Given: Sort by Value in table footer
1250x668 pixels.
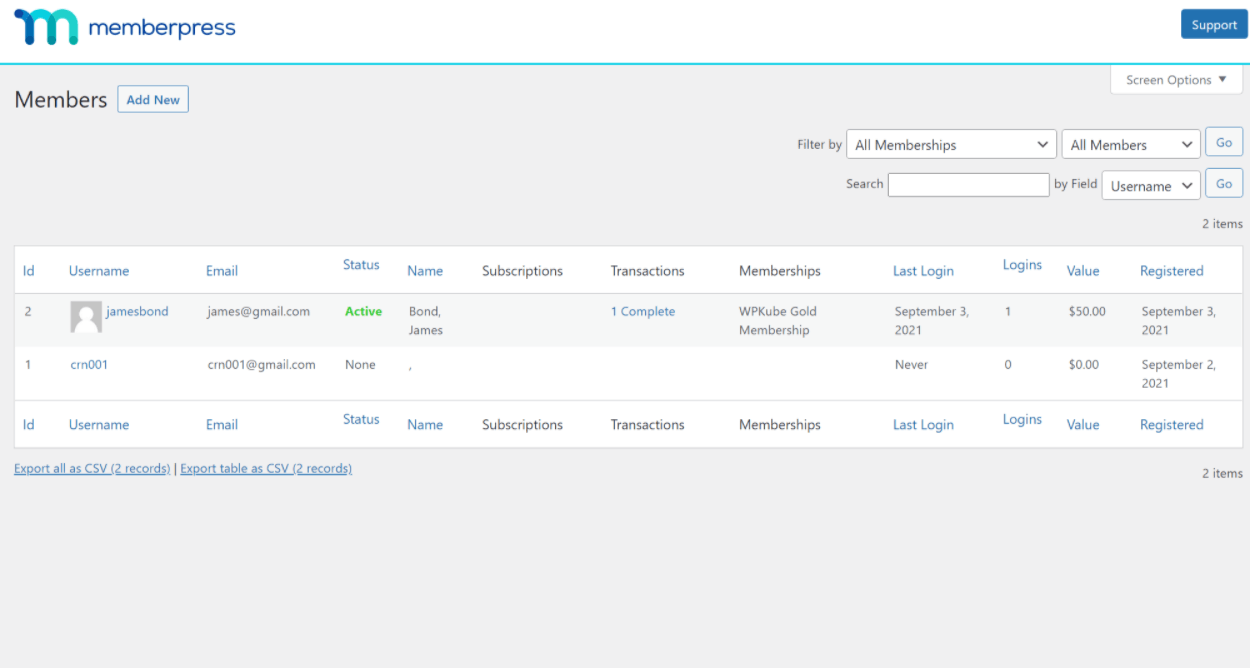Looking at the screenshot, I should pyautogui.click(x=1083, y=425).
